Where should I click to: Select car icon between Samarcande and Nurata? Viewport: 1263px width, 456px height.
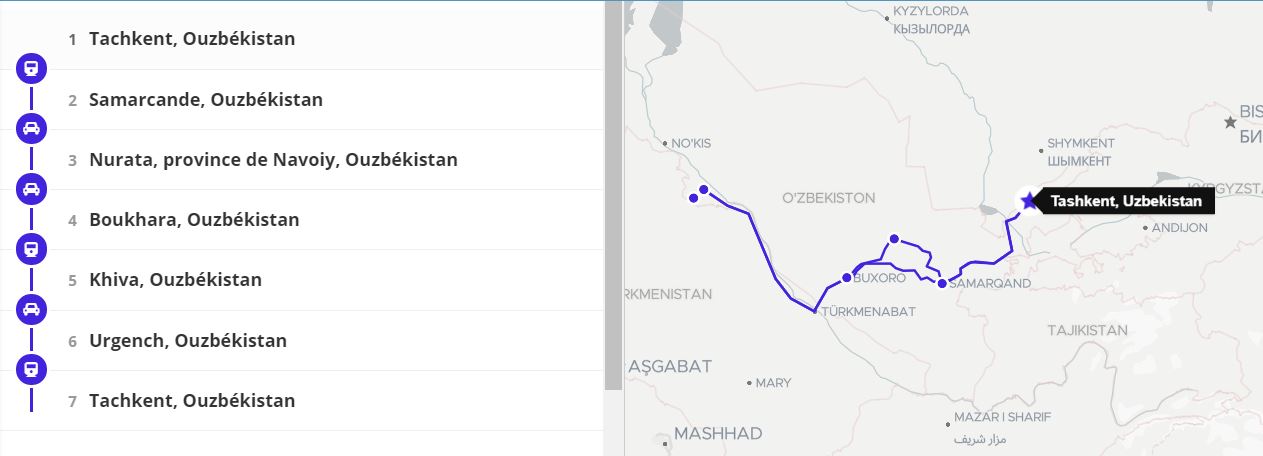[x=31, y=129]
